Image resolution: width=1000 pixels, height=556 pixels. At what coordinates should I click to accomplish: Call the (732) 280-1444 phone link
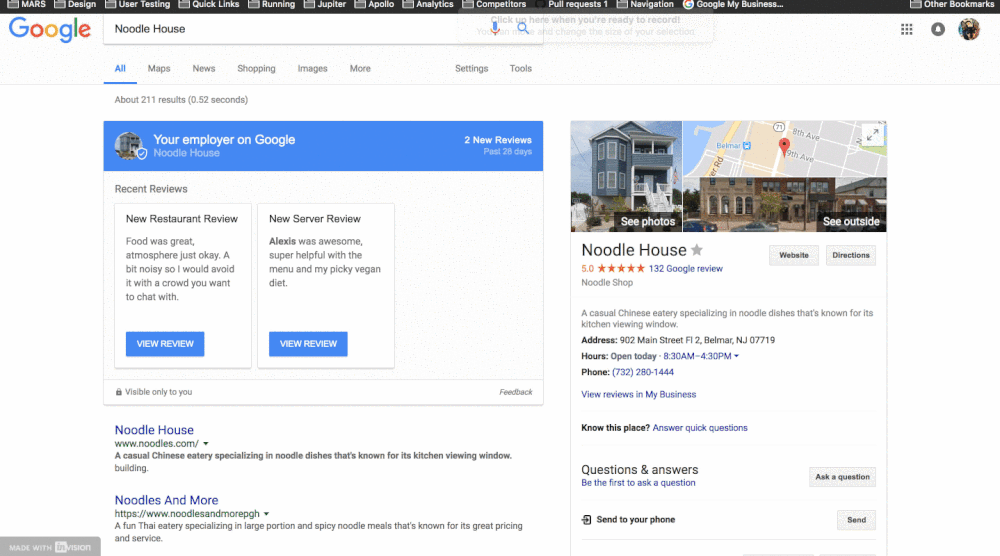(643, 372)
